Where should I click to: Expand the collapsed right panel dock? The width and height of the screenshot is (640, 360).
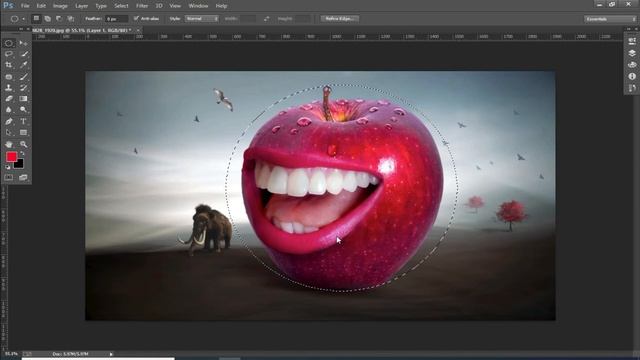629,29
